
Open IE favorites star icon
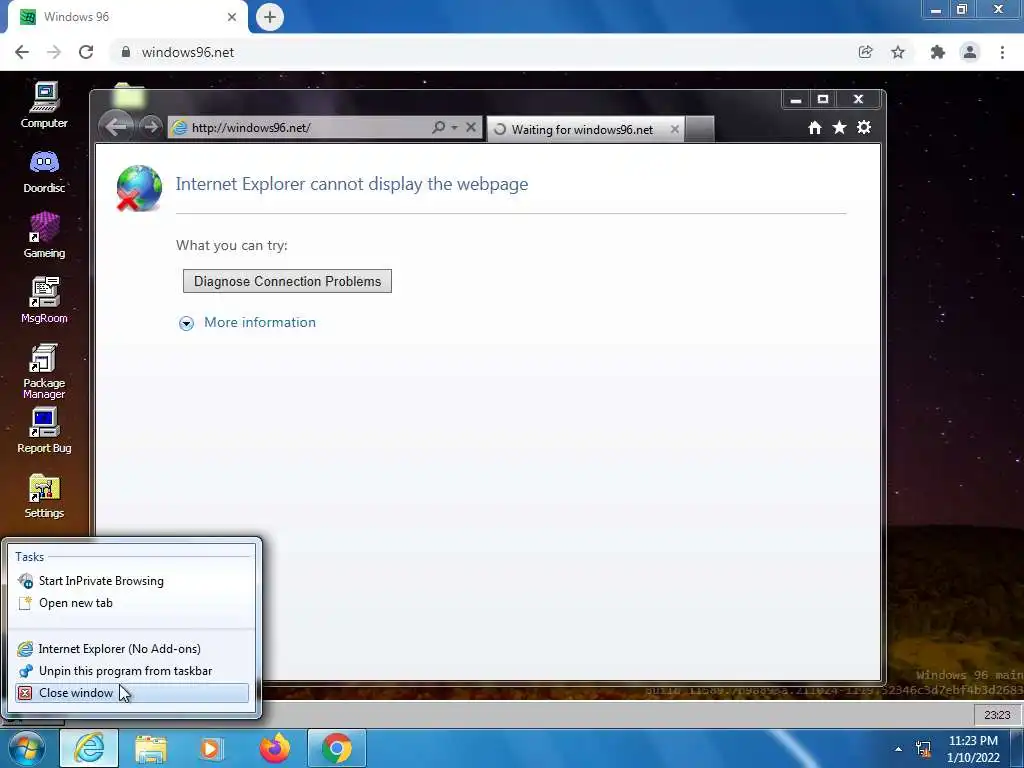tap(839, 127)
